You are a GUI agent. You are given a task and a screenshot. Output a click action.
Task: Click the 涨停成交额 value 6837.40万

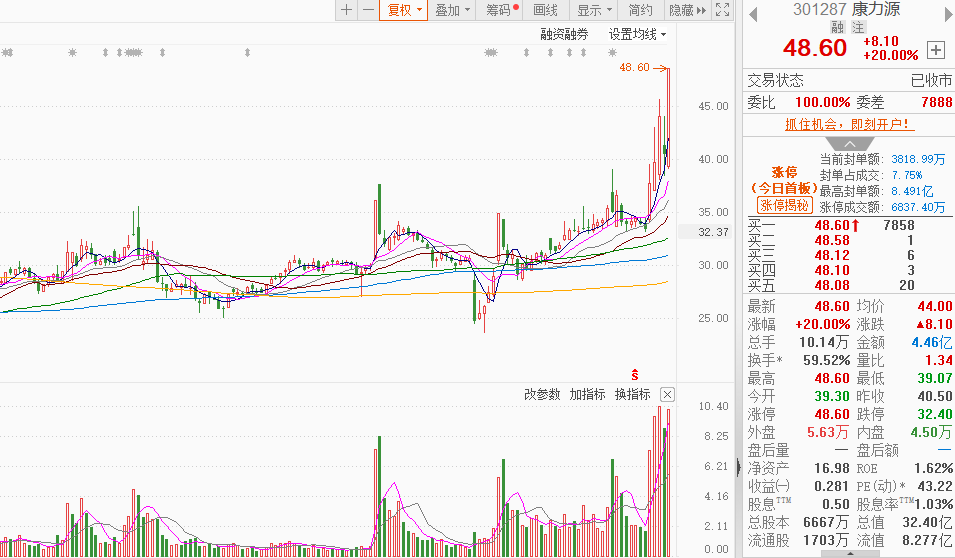click(x=918, y=207)
